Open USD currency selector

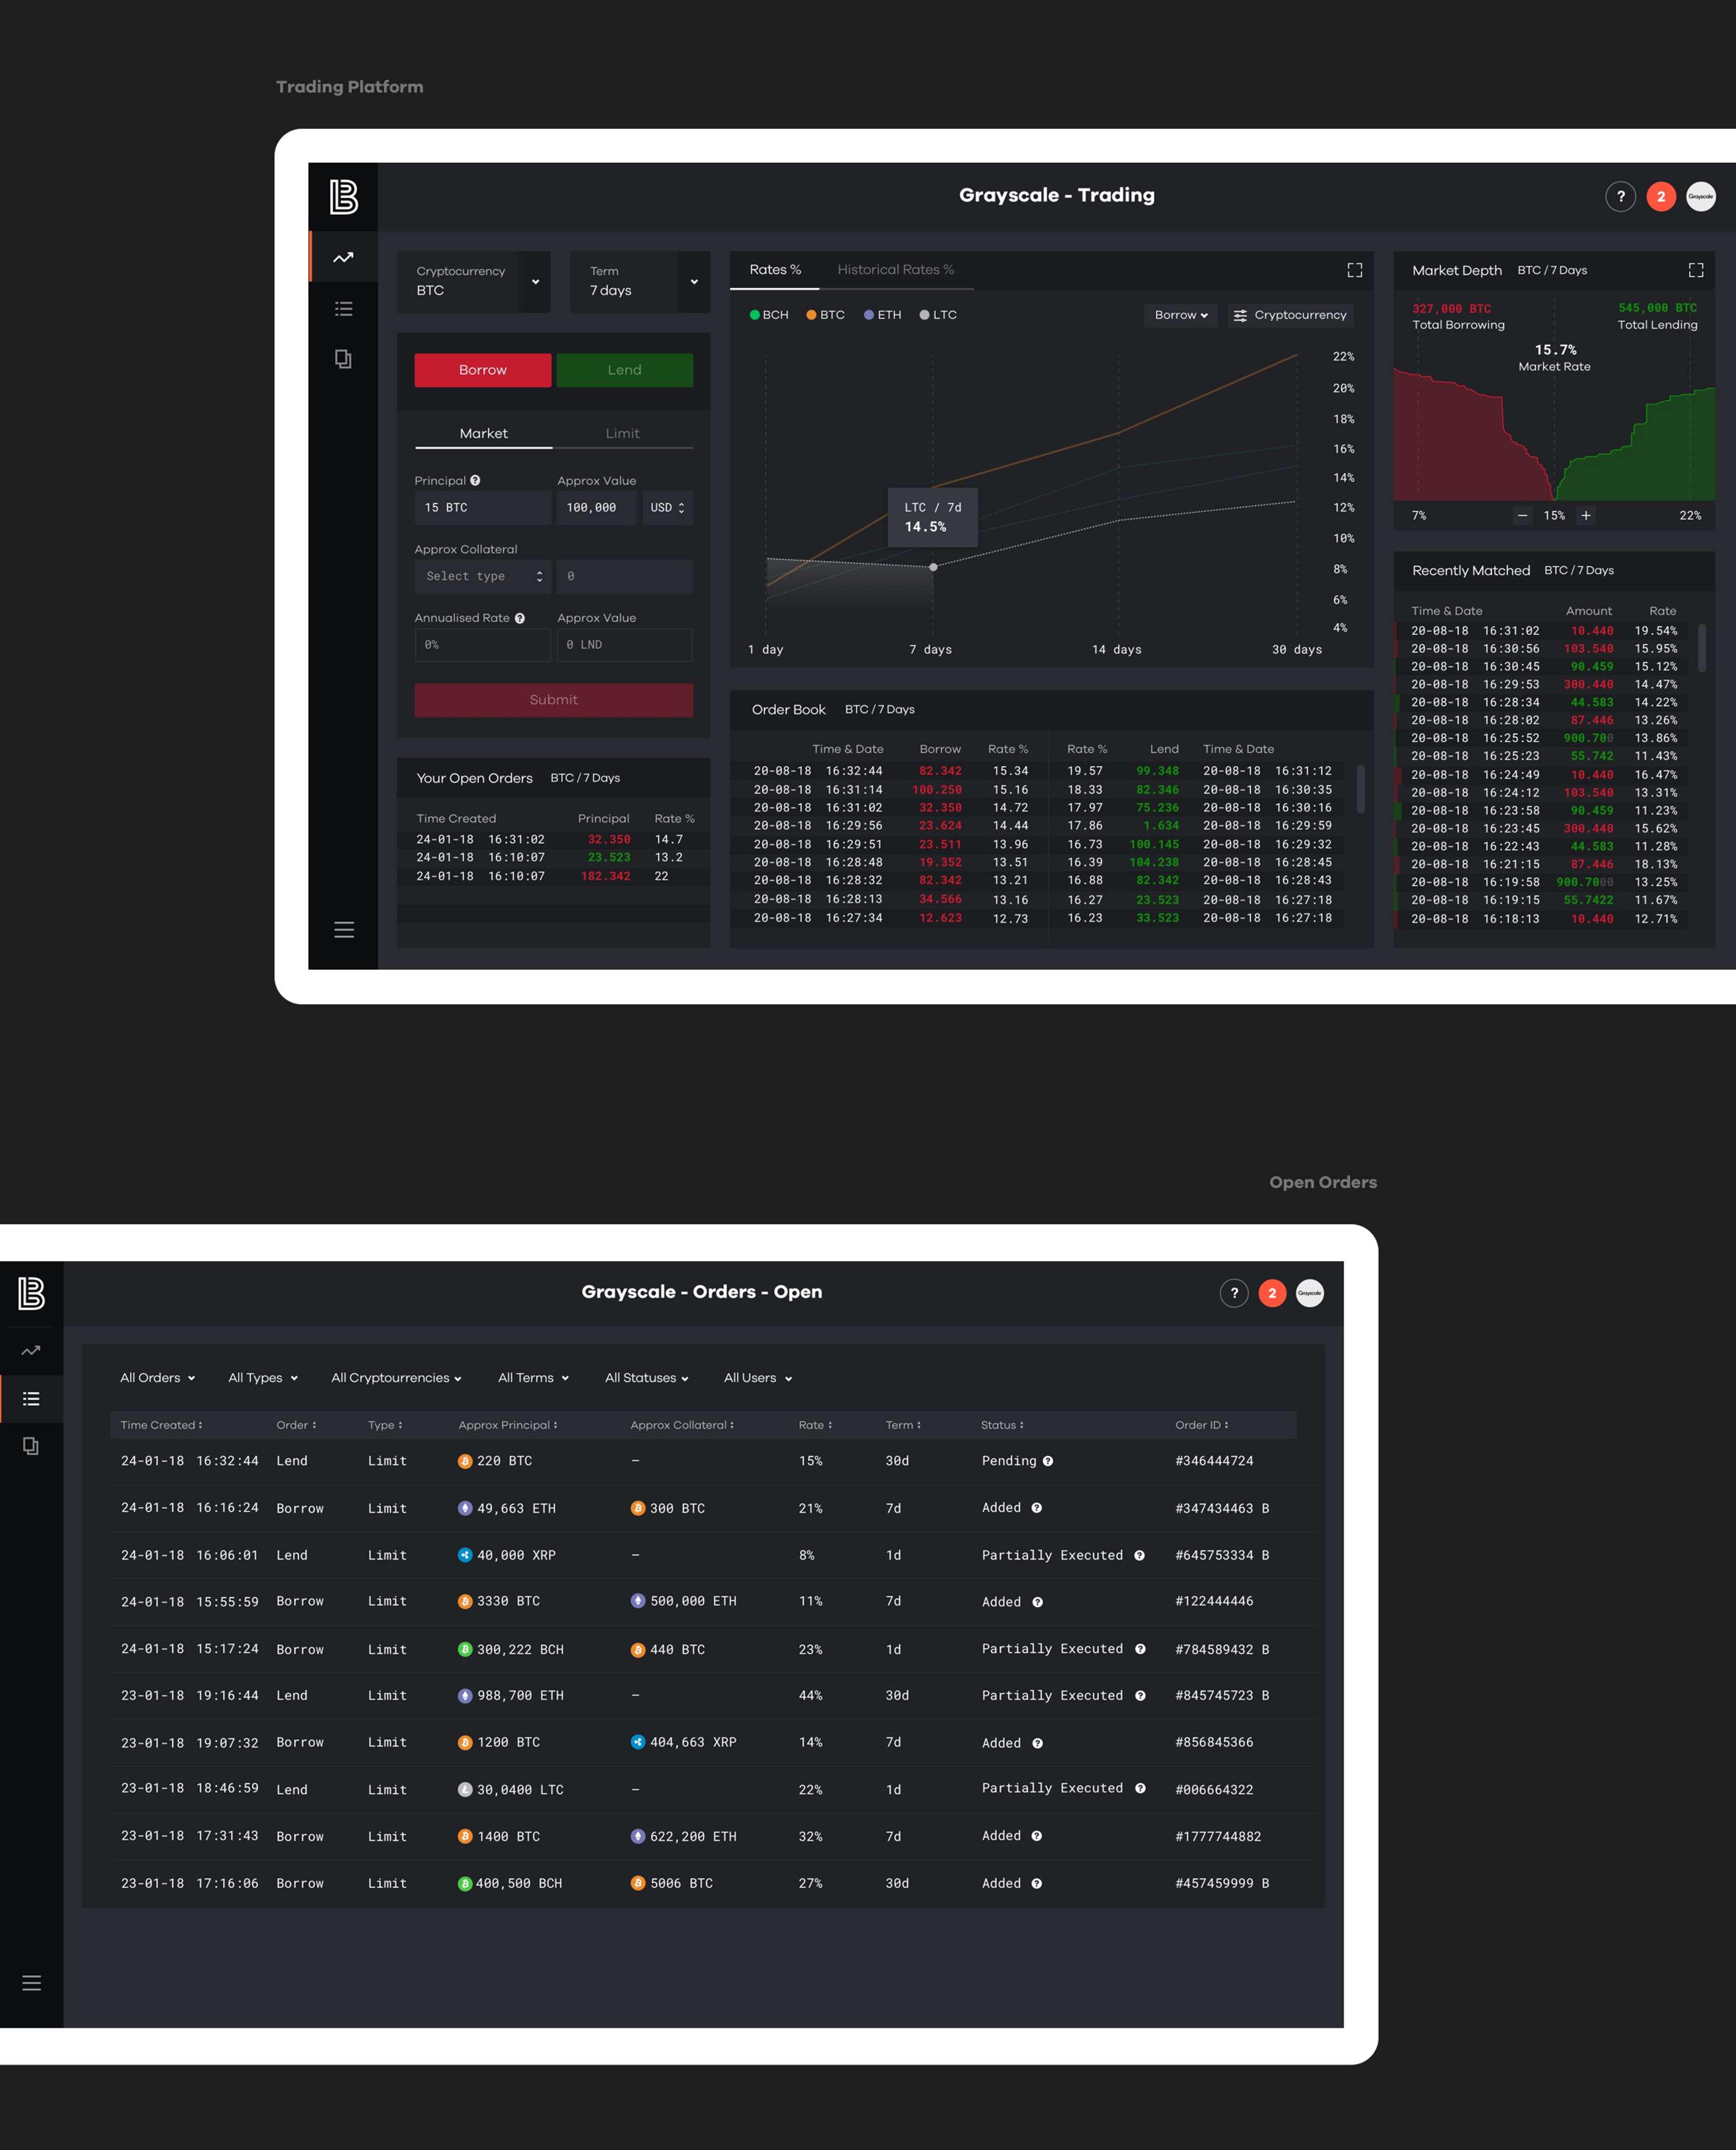[668, 508]
